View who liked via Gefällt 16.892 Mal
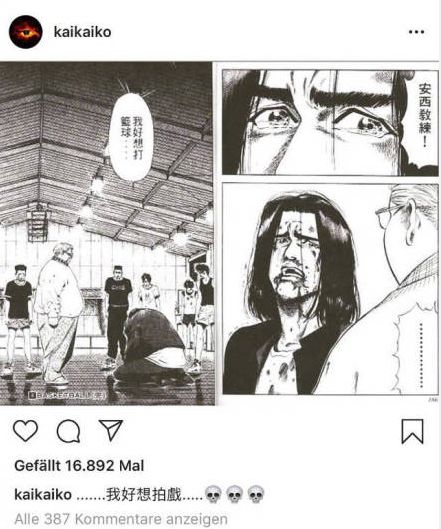441x529 pixels. point(79,466)
